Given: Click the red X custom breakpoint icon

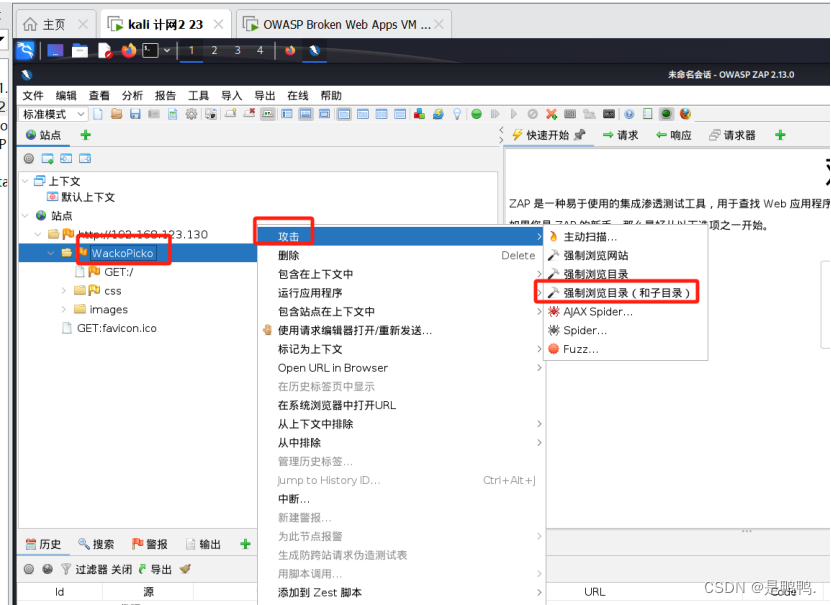Looking at the screenshot, I should pos(551,114).
